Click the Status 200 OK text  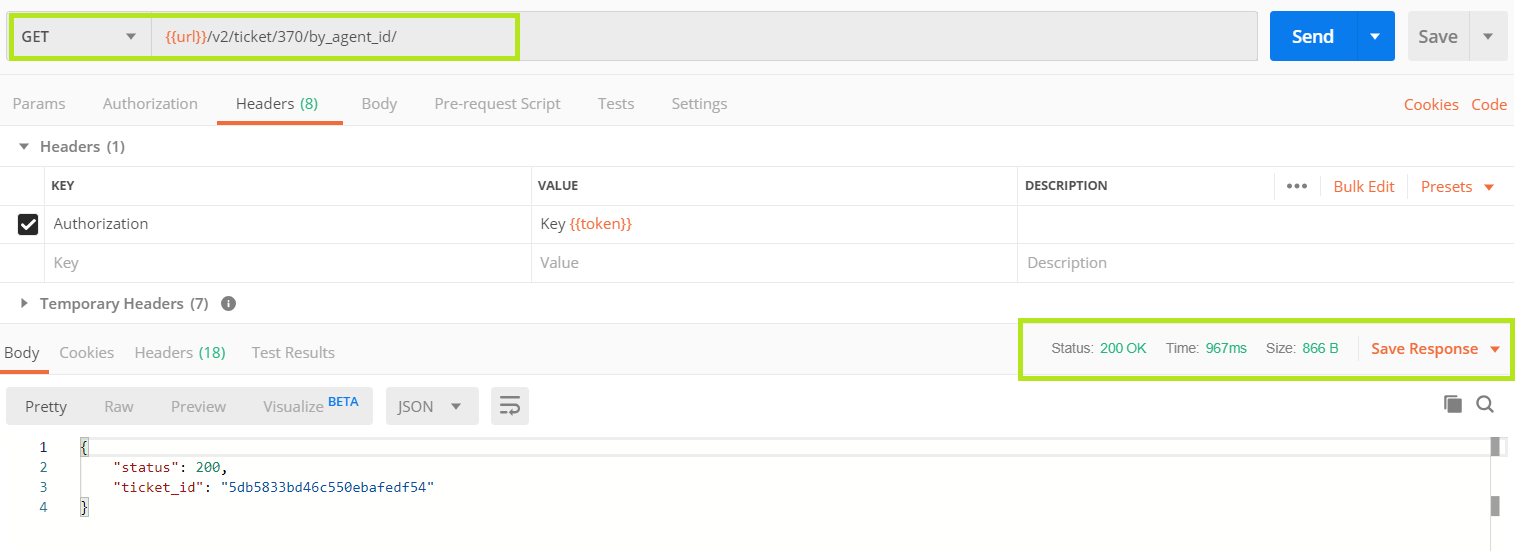click(1099, 348)
